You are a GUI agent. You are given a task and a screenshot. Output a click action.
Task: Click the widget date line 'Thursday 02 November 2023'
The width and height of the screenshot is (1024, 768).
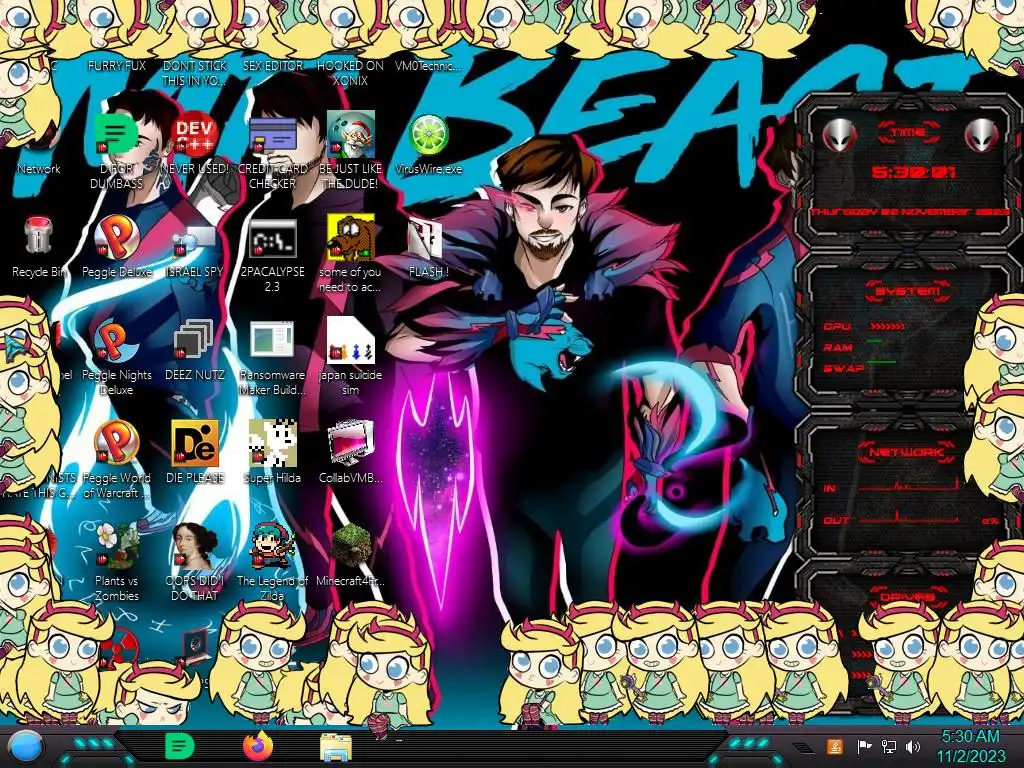pyautogui.click(x=908, y=212)
